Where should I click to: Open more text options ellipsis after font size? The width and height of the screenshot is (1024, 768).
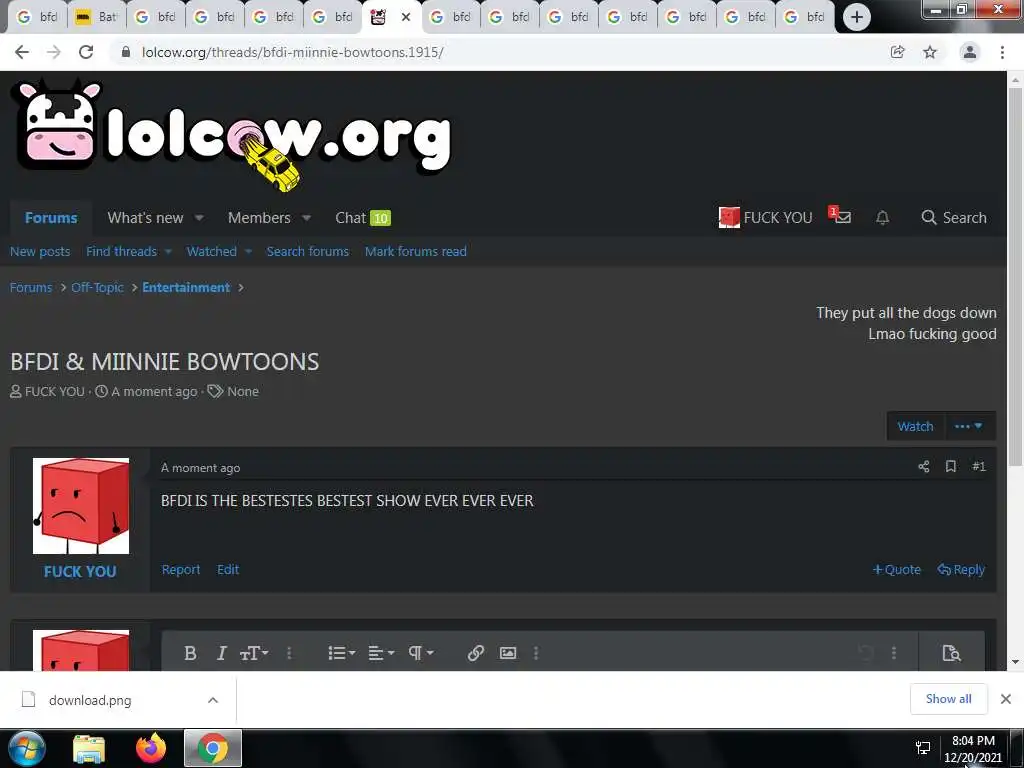pyautogui.click(x=289, y=653)
